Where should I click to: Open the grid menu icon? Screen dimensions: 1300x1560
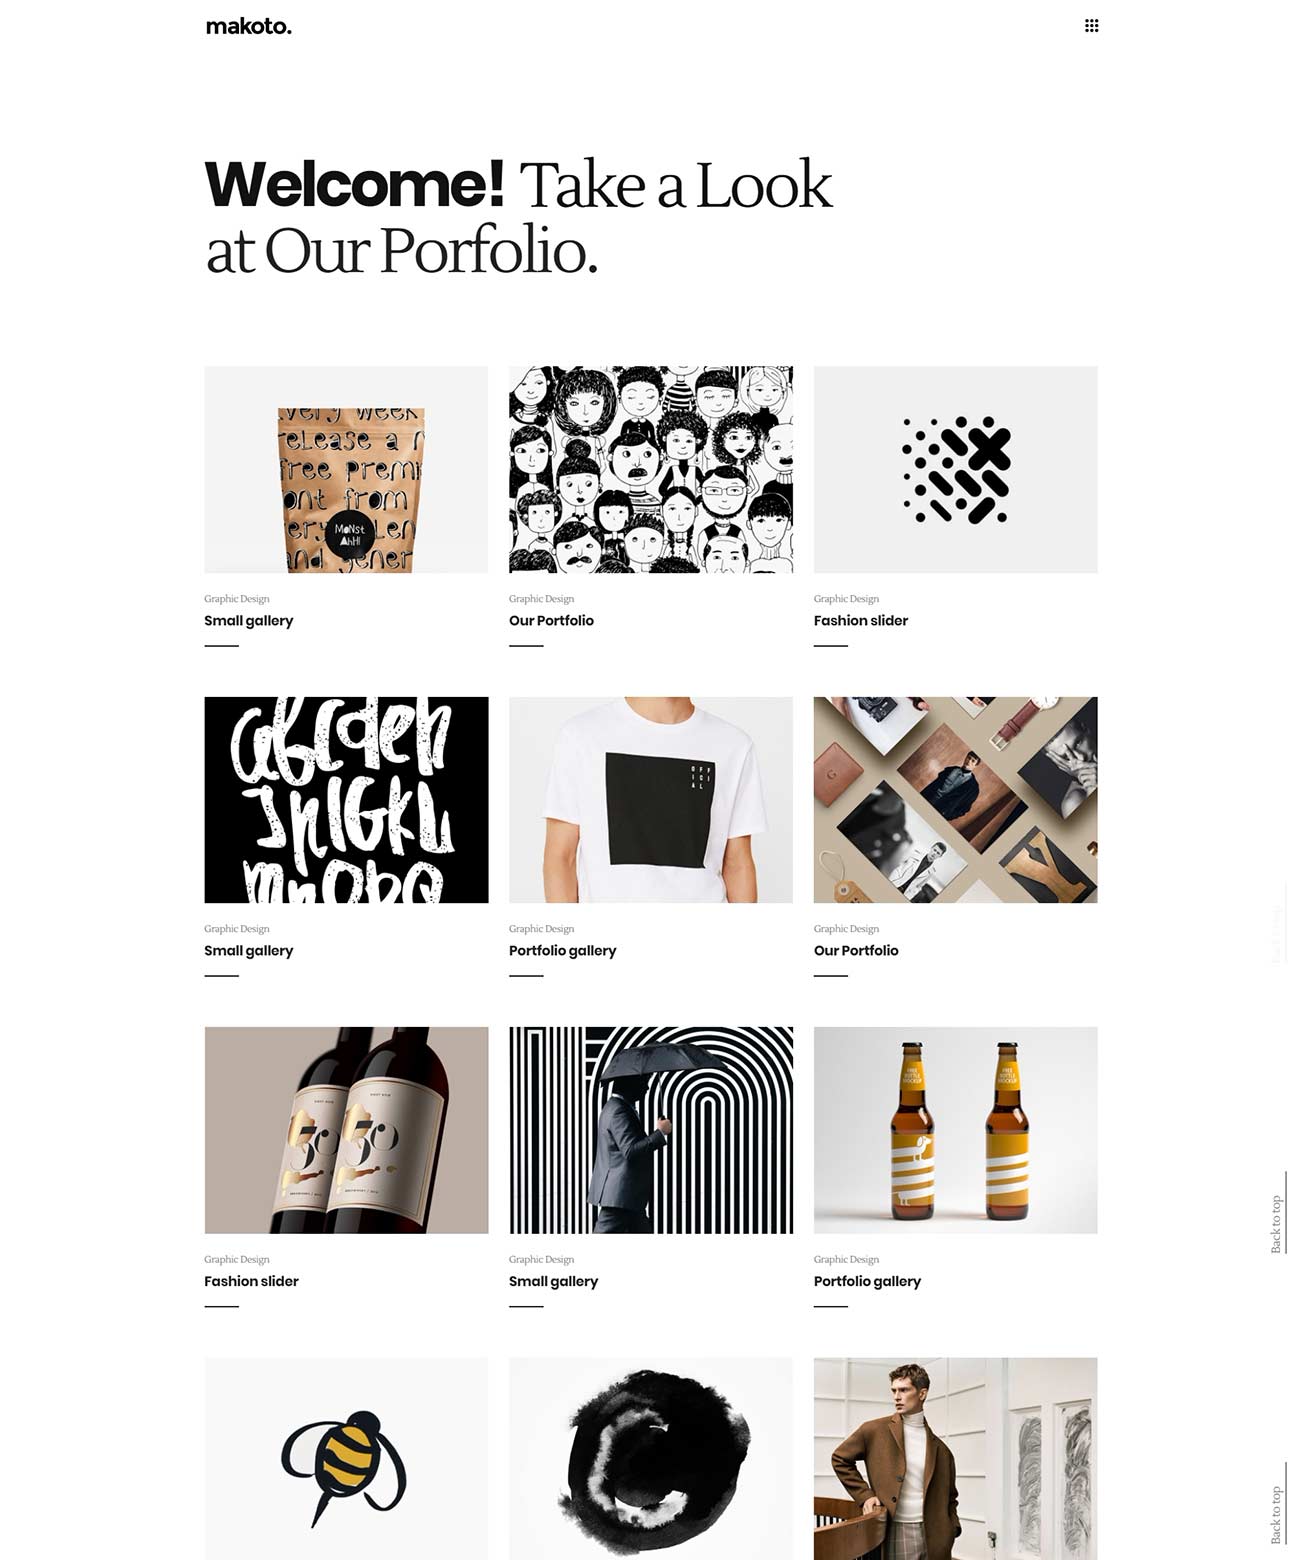click(x=1091, y=26)
